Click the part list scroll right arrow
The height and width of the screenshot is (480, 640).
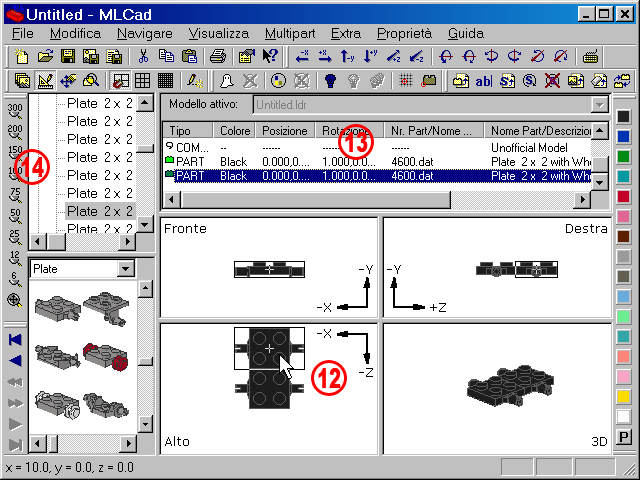tap(582, 200)
